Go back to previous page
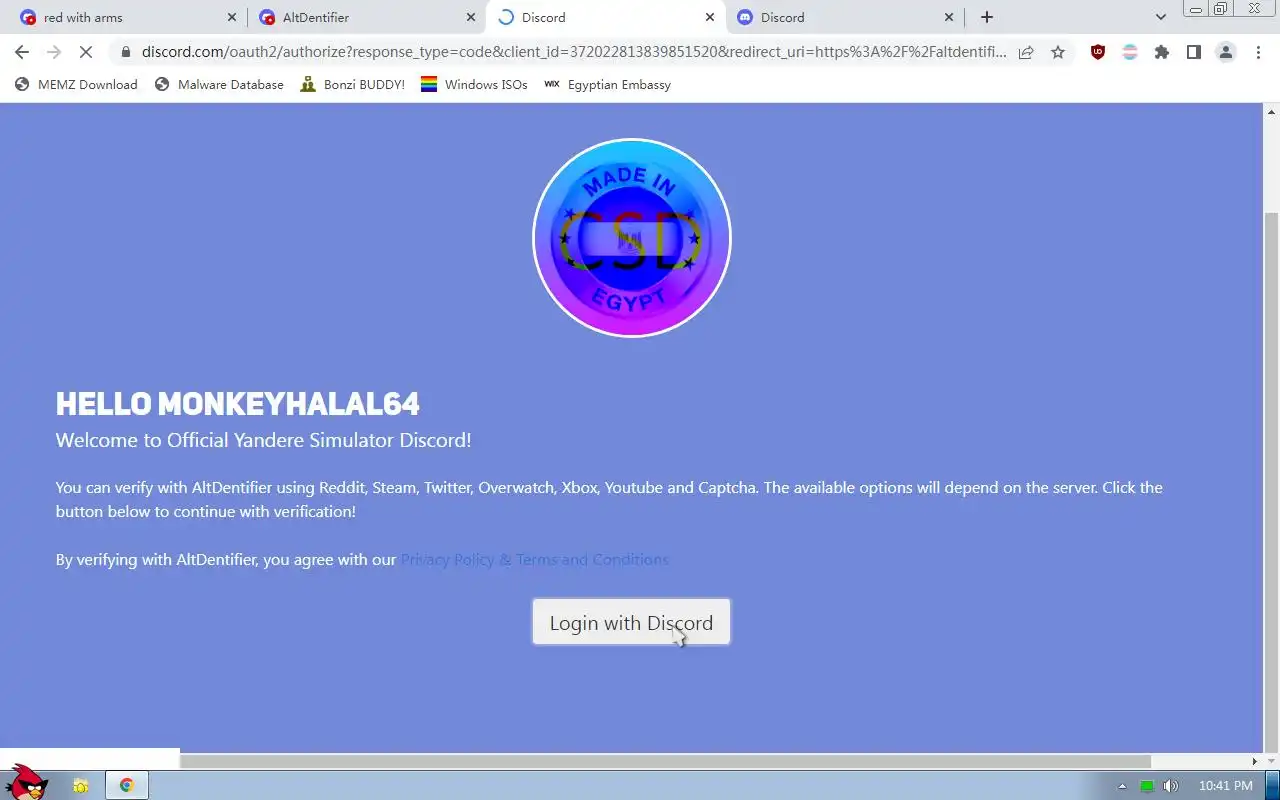 (22, 52)
